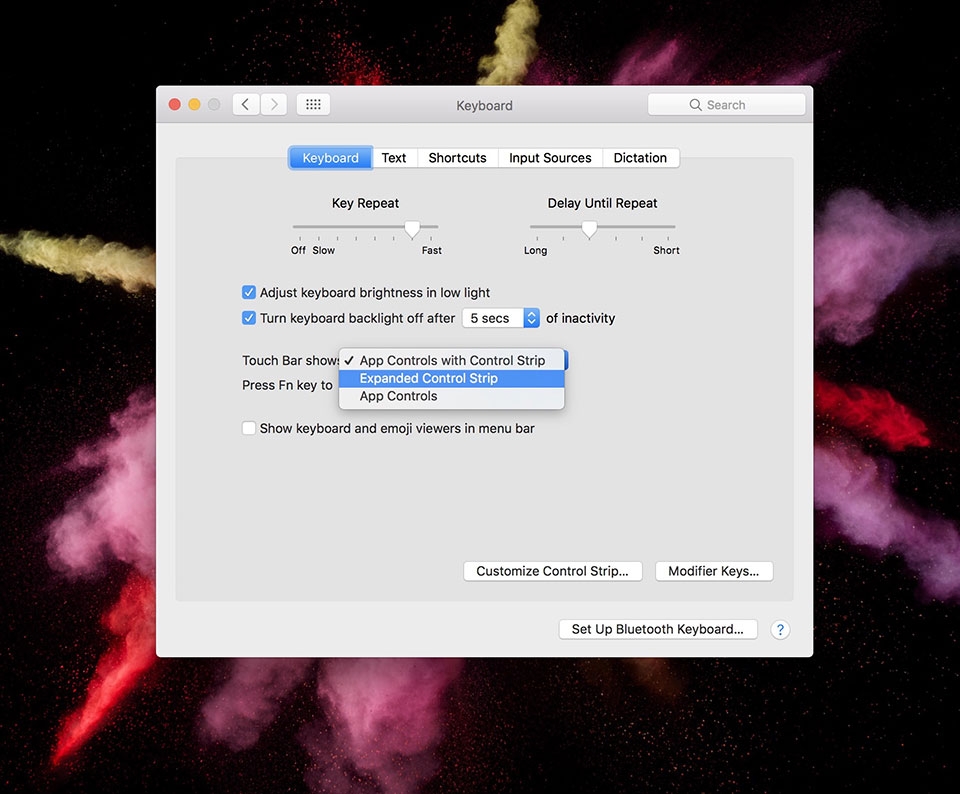Open the Dictation tab
Viewport: 960px width, 794px height.
tap(640, 158)
